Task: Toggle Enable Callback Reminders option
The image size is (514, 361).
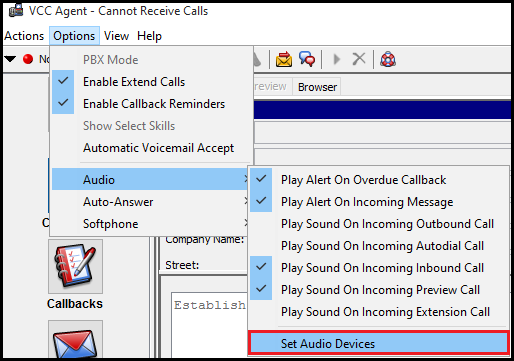Action: point(151,104)
